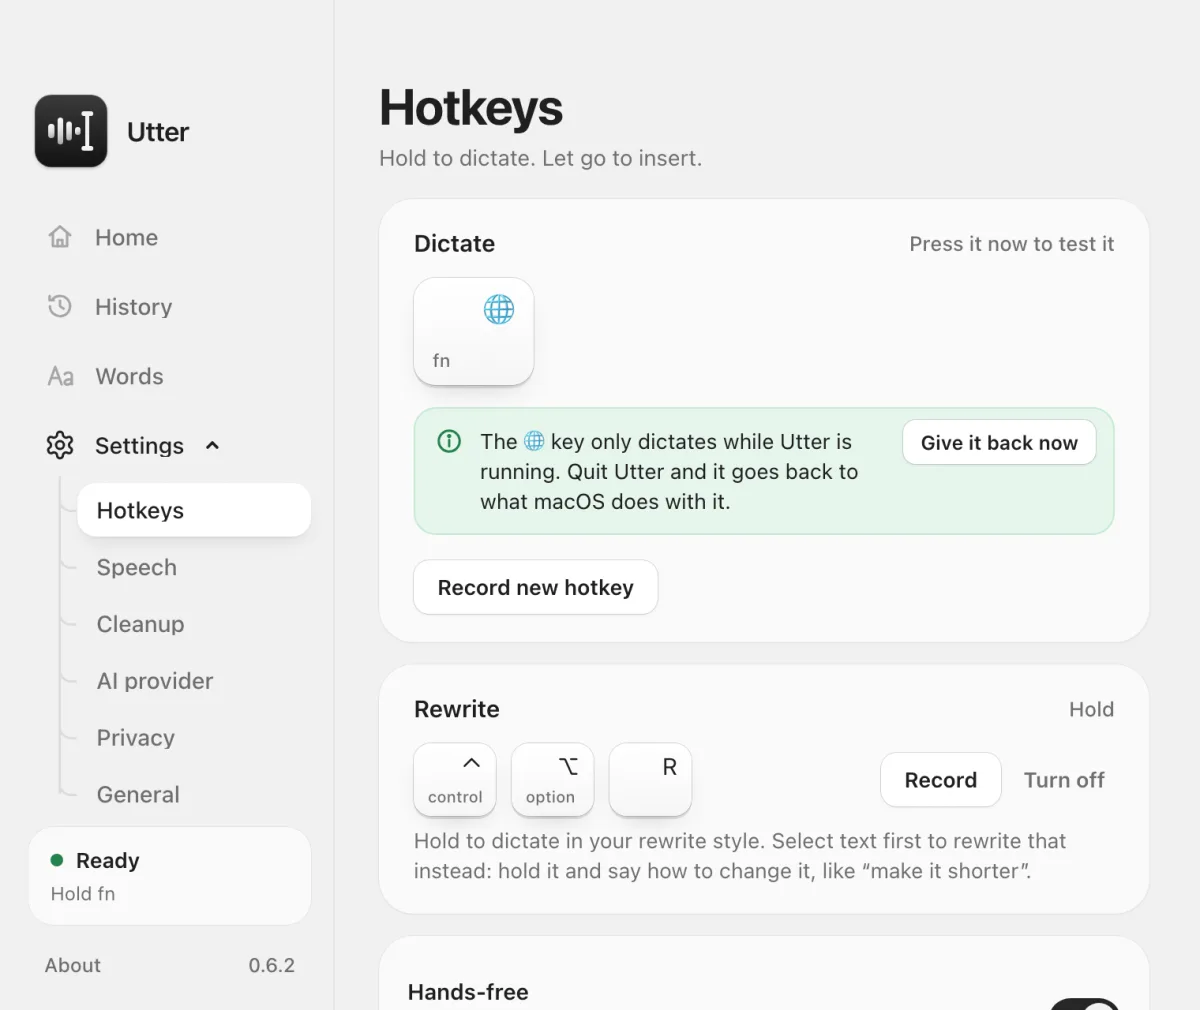Open the History page
Viewport: 1200px width, 1010px height.
[133, 307]
